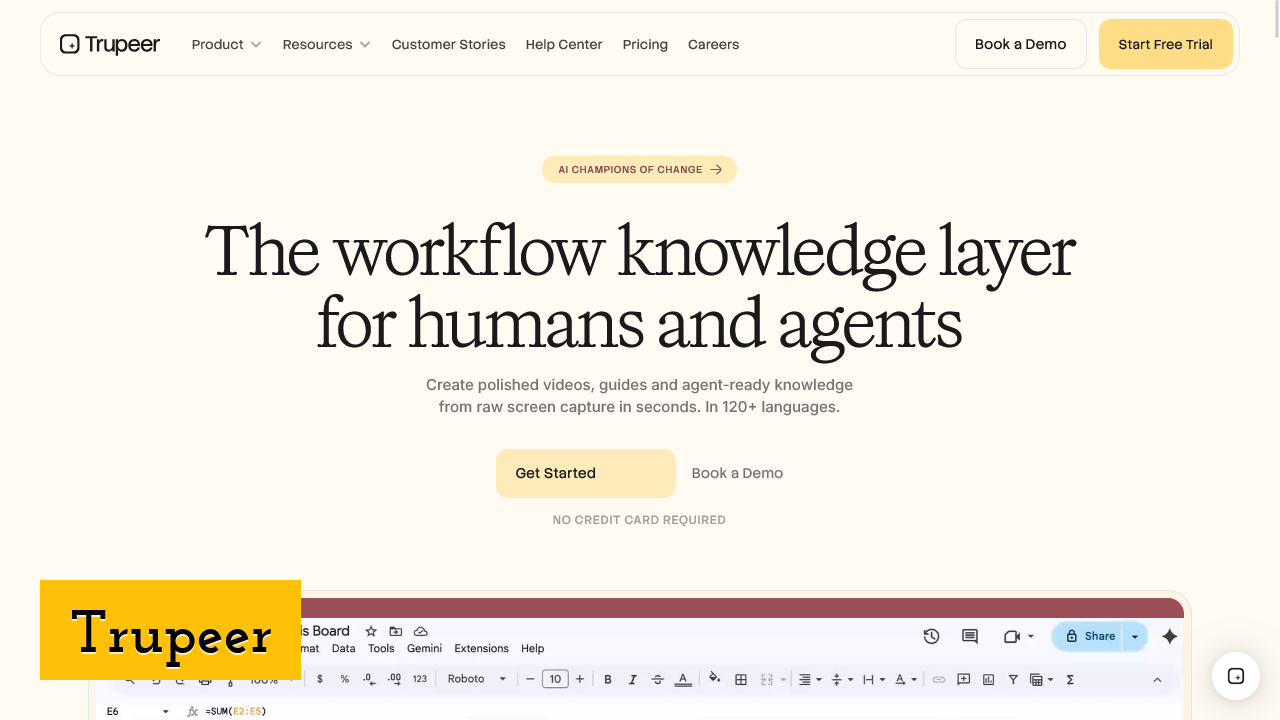Decrease font size with the minus icon
Viewport: 1280px width, 720px height.
click(x=530, y=679)
